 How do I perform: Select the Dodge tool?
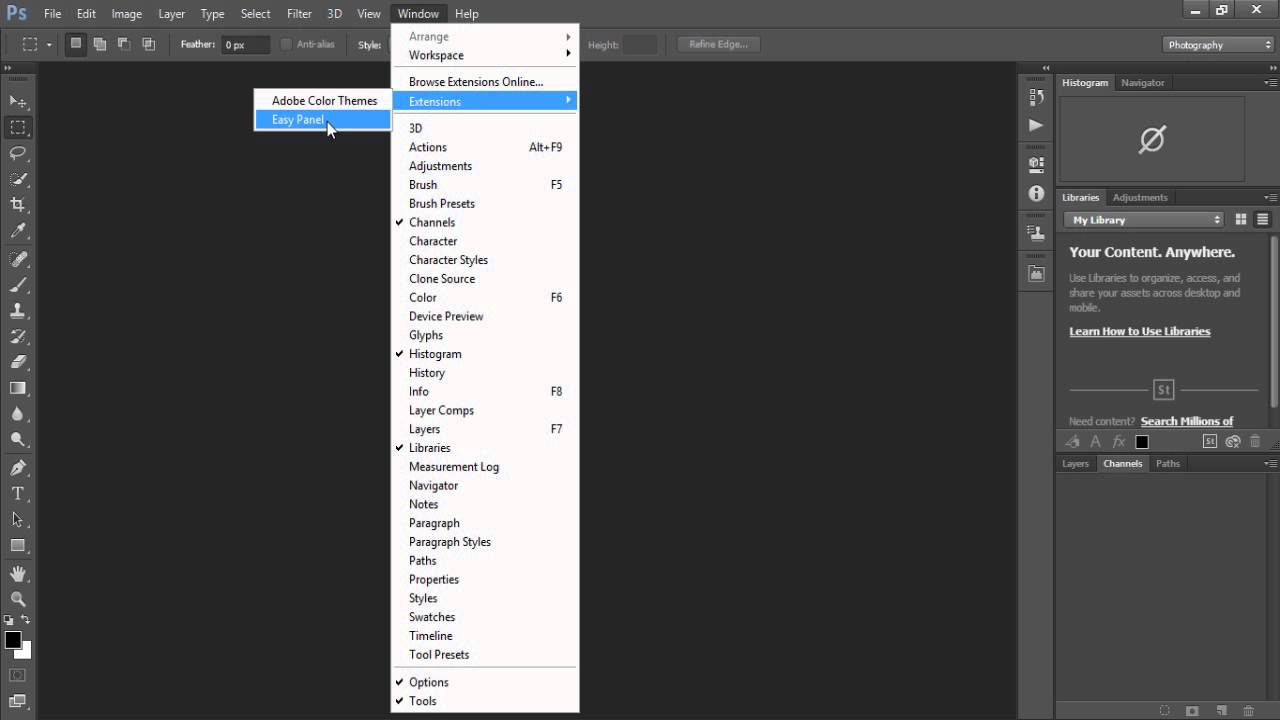click(x=18, y=440)
